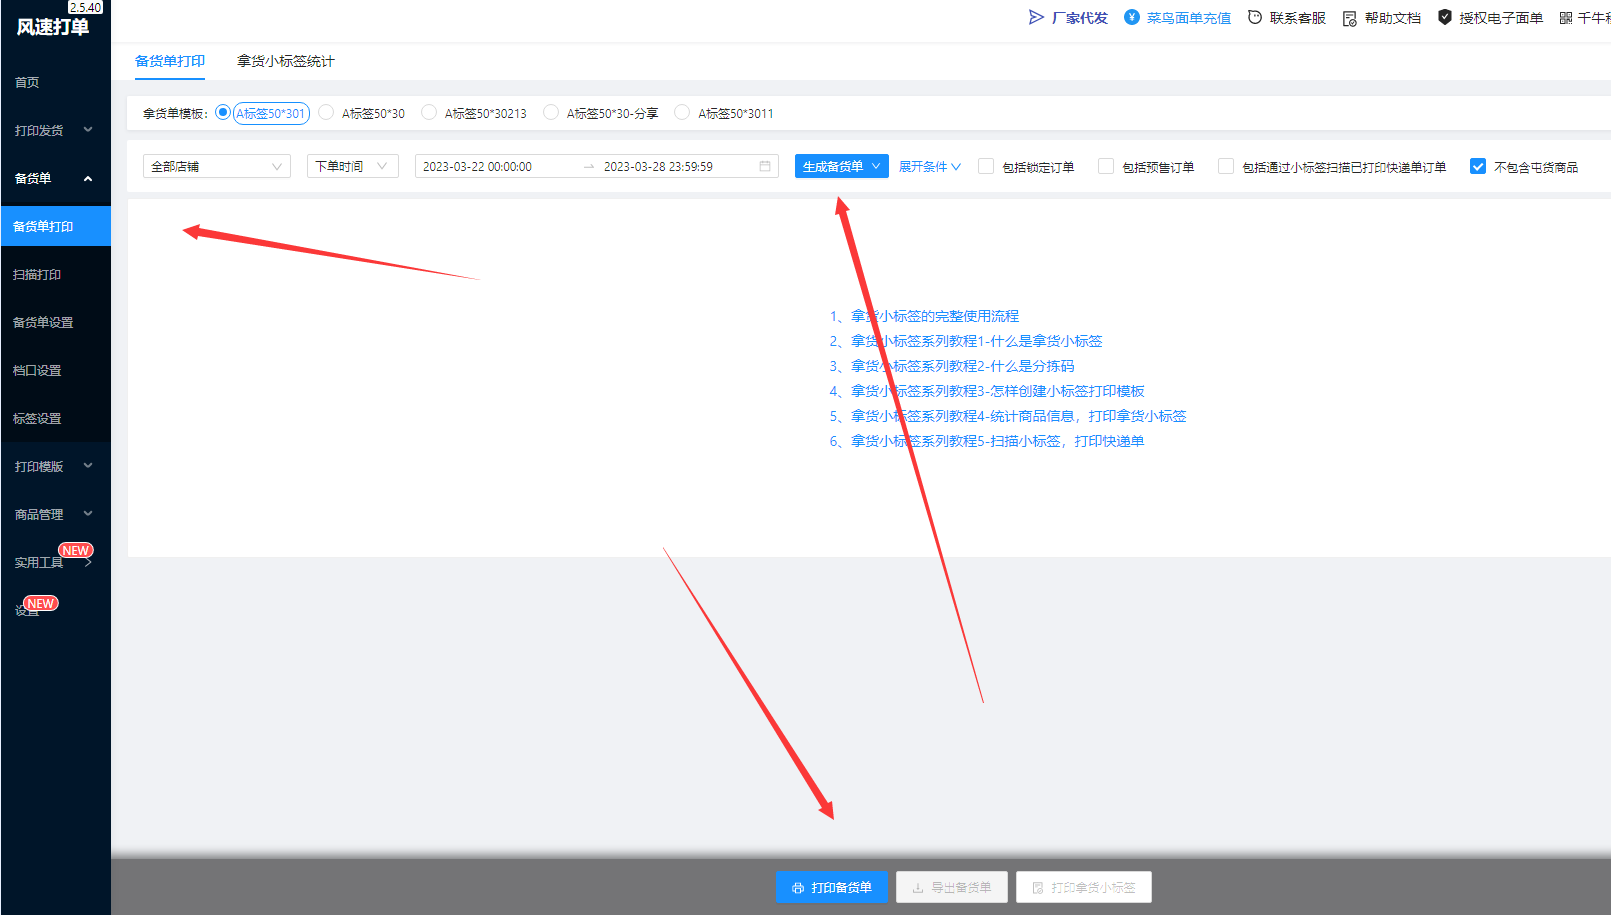Screen dimensions: 1611x915
Task: Click the calendar icon in date range field
Action: tap(765, 166)
